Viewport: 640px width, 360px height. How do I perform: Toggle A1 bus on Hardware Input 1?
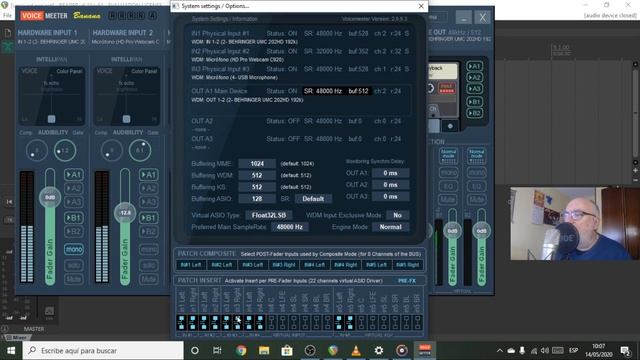73,175
